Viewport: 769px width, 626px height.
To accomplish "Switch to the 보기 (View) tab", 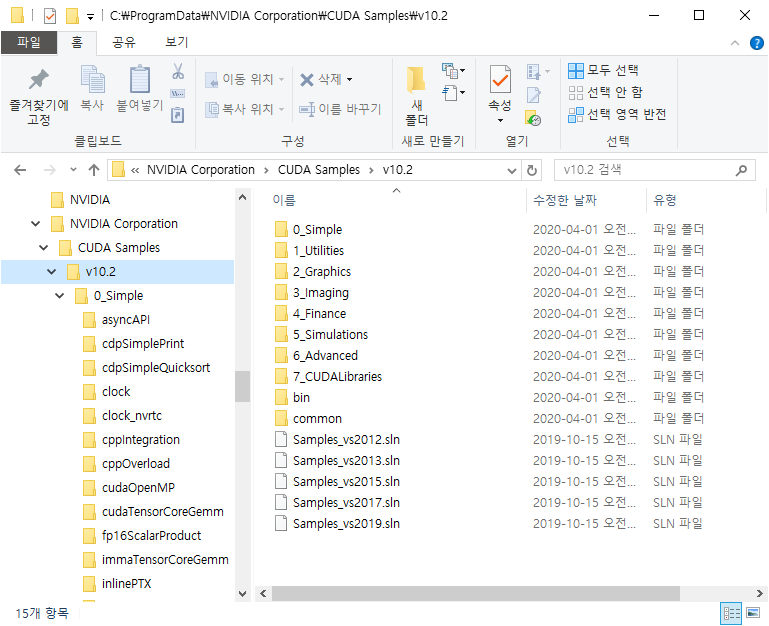I will (x=177, y=43).
